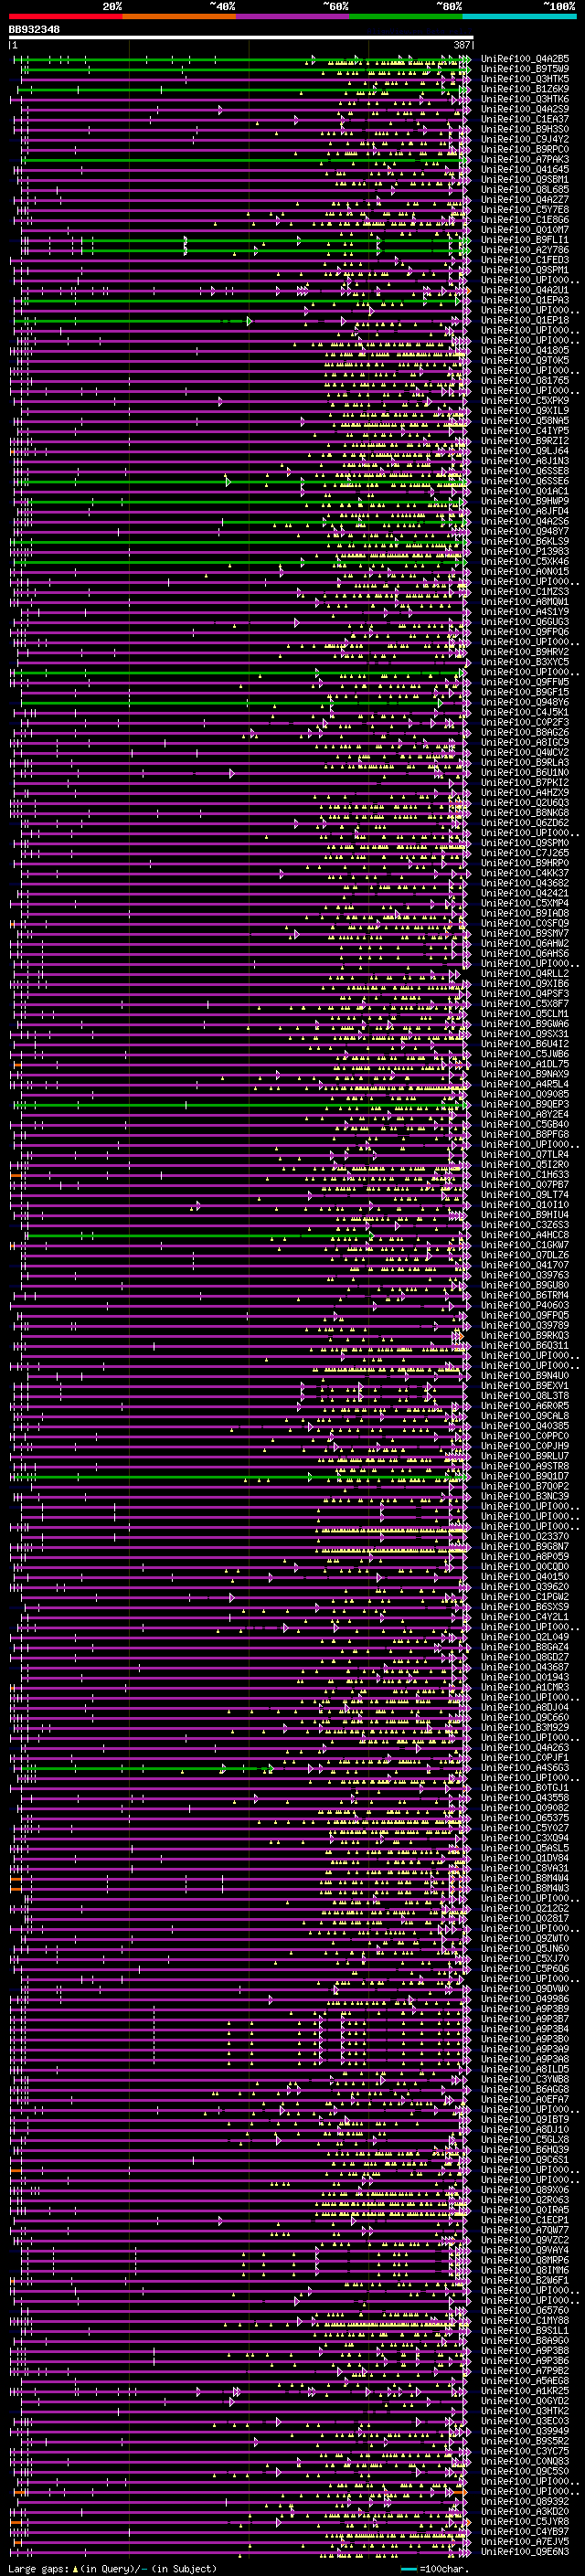The image size is (585, 2576).
Task: Pick the UniRef100_O23370 hit name
Action: tap(525, 1536)
